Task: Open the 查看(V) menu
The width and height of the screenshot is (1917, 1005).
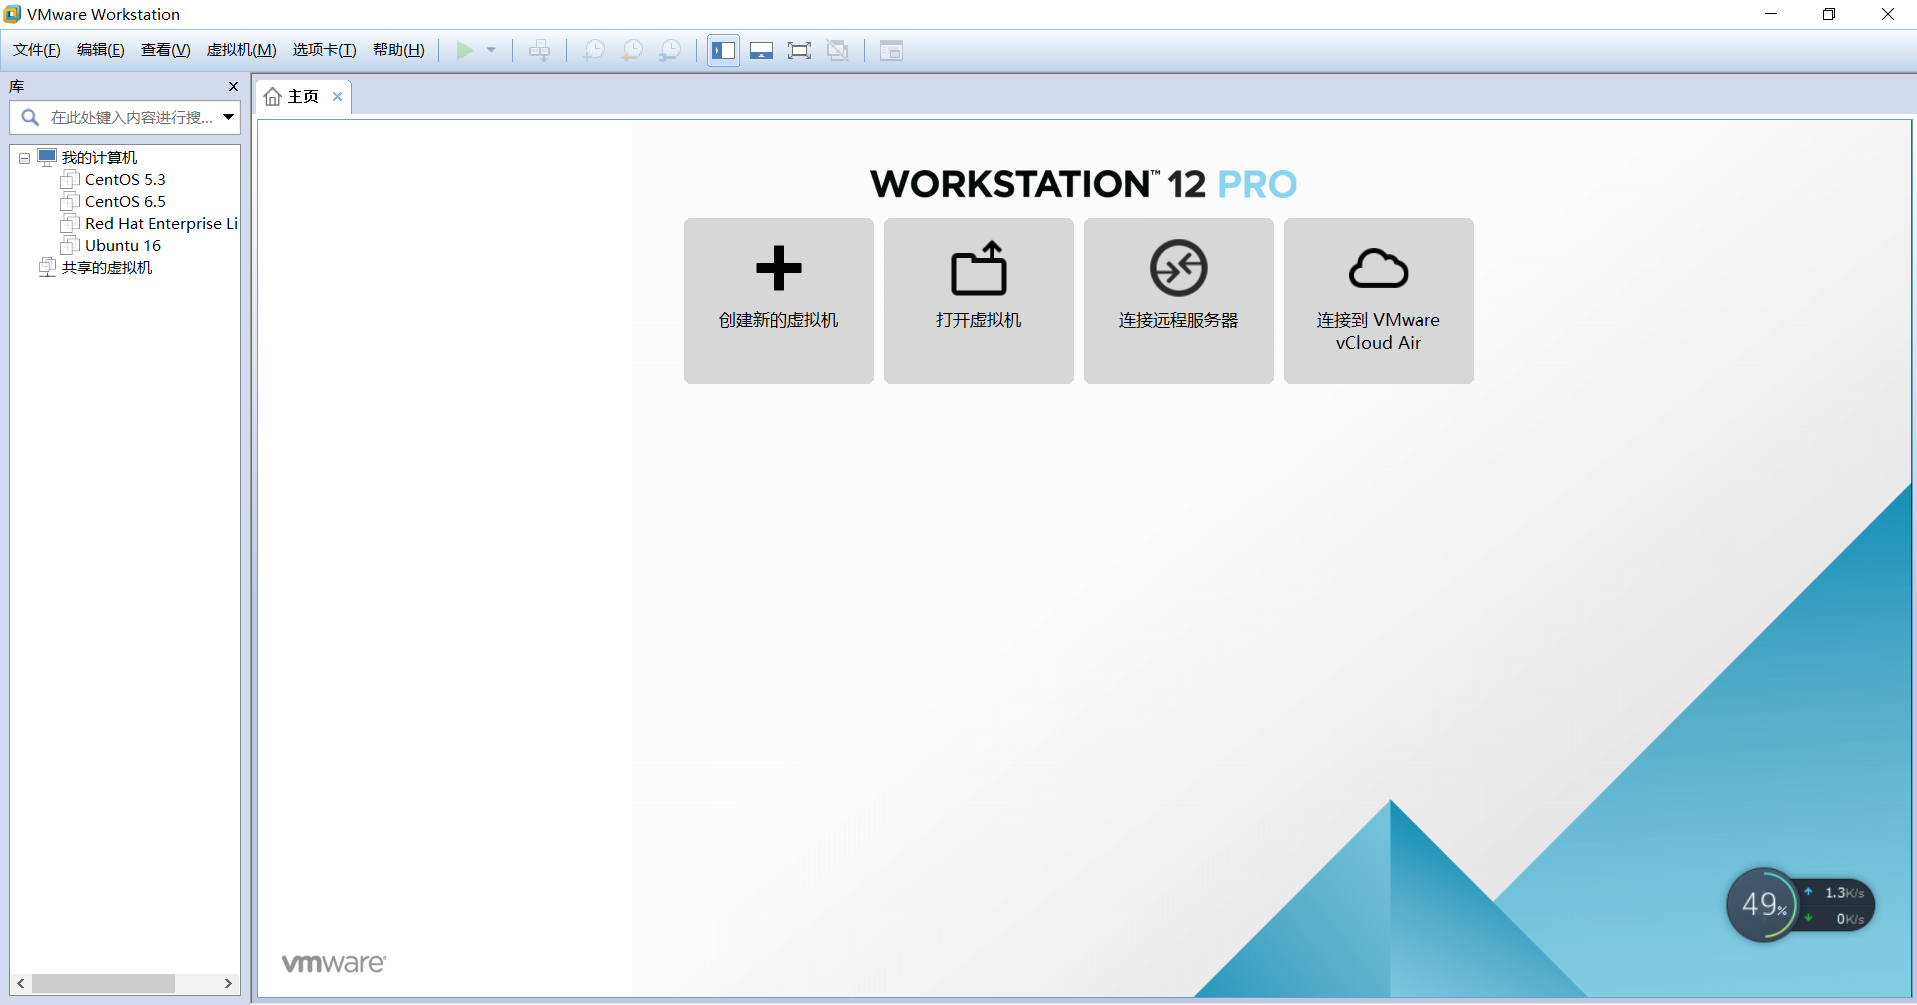Action: [165, 50]
